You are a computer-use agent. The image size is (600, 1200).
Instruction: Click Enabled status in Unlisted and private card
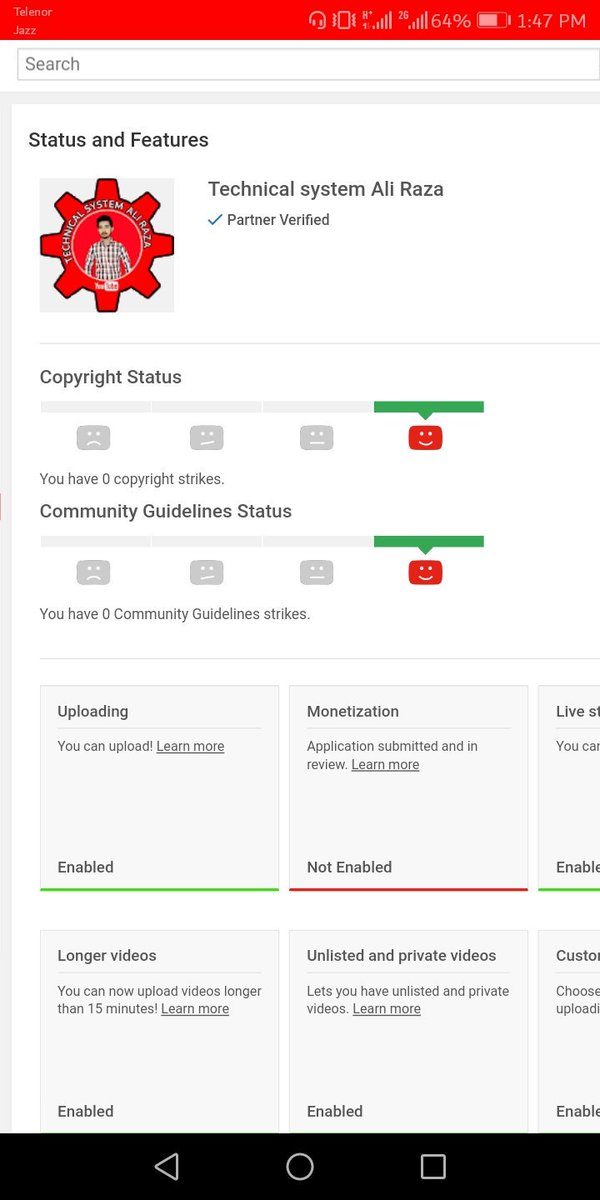pos(335,1111)
